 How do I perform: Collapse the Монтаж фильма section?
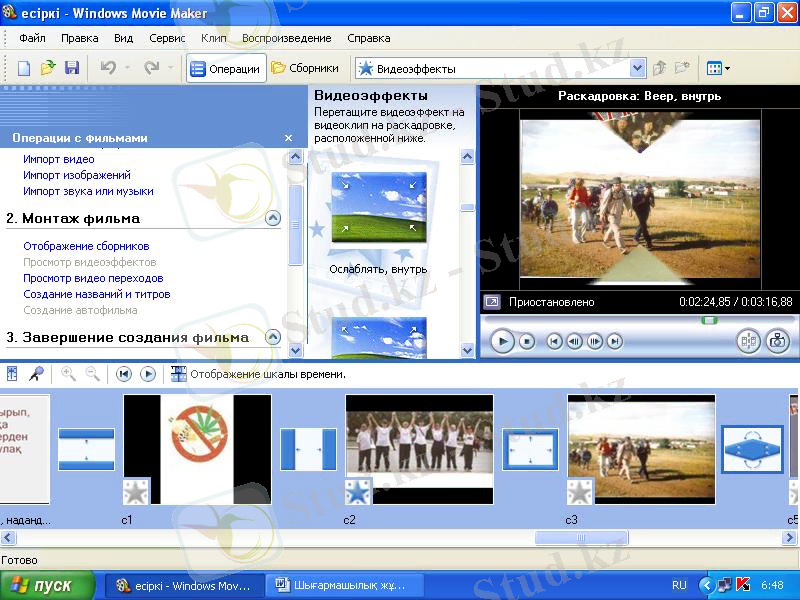click(273, 218)
